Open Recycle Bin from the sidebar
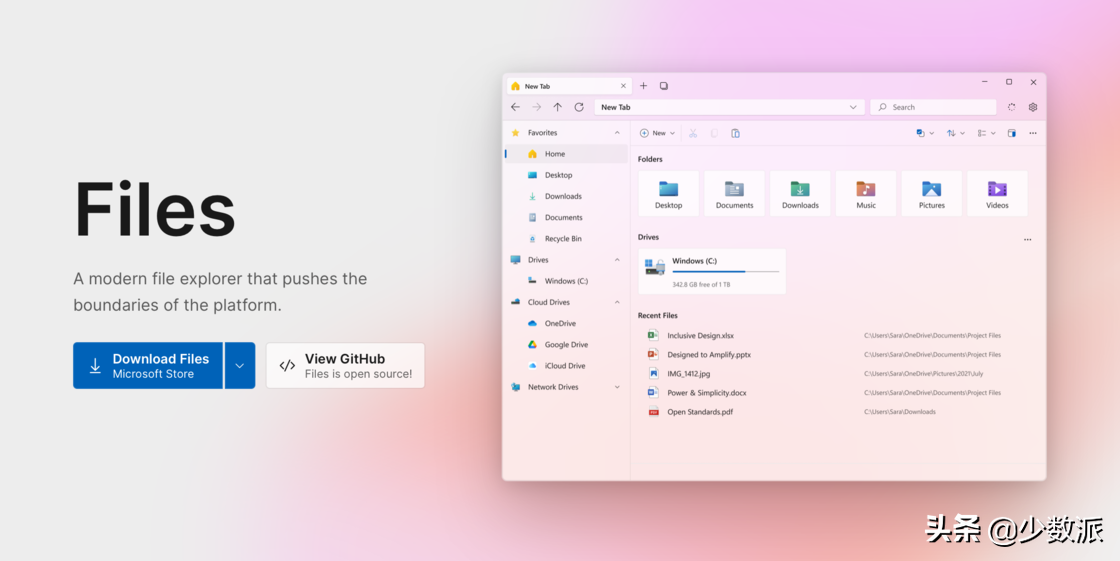The image size is (1120, 561). (566, 239)
